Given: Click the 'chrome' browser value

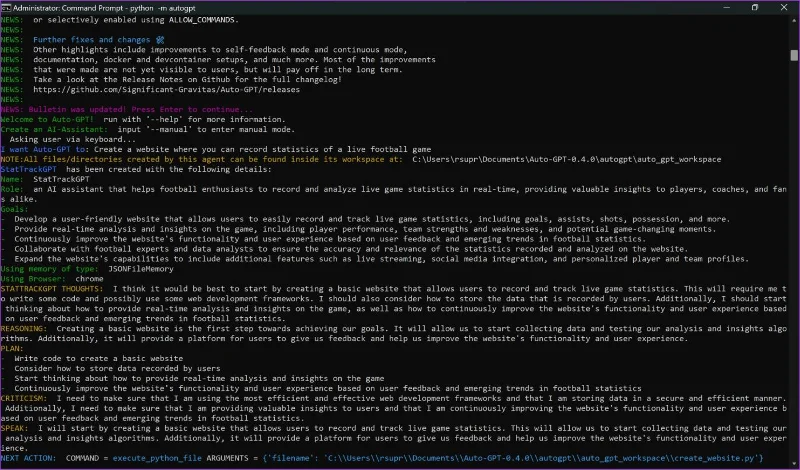Looking at the screenshot, I should click(89, 279).
